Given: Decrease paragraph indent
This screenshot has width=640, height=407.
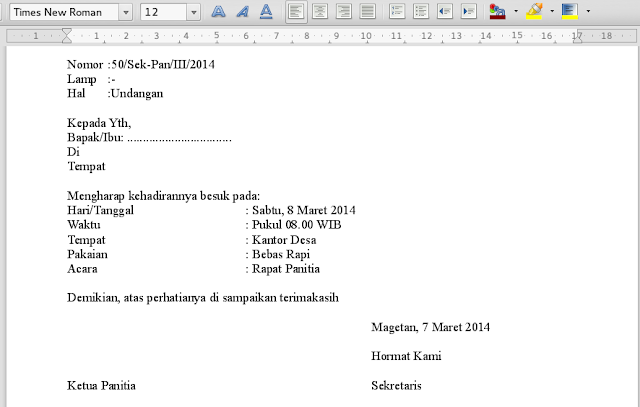Looking at the screenshot, I should pyautogui.click(x=445, y=11).
